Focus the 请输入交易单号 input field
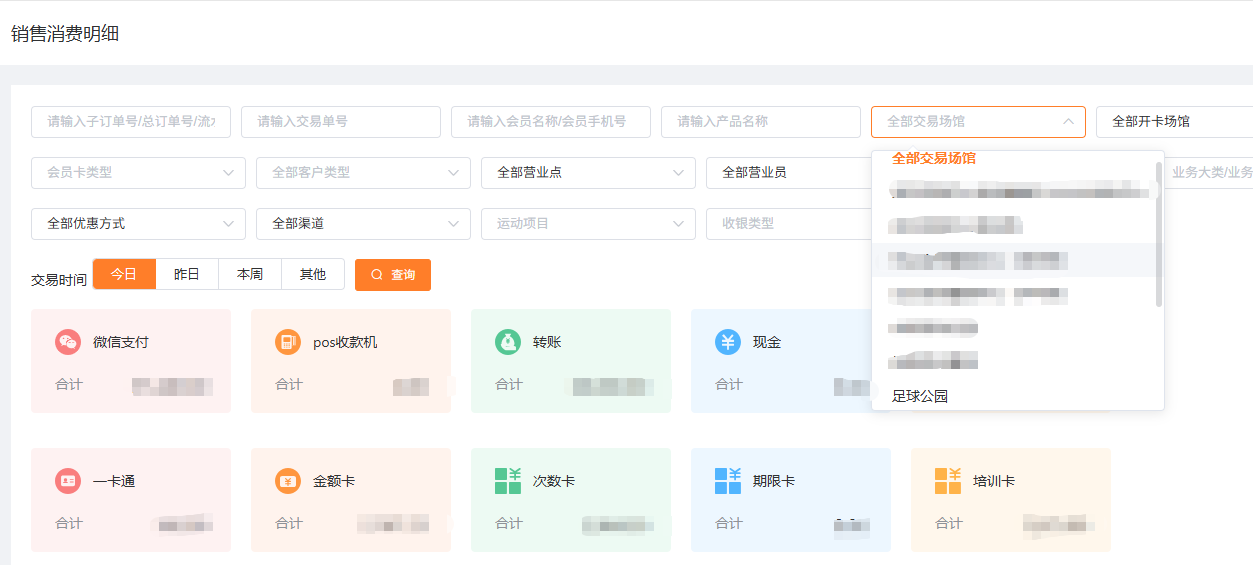1253x565 pixels. tap(340, 122)
